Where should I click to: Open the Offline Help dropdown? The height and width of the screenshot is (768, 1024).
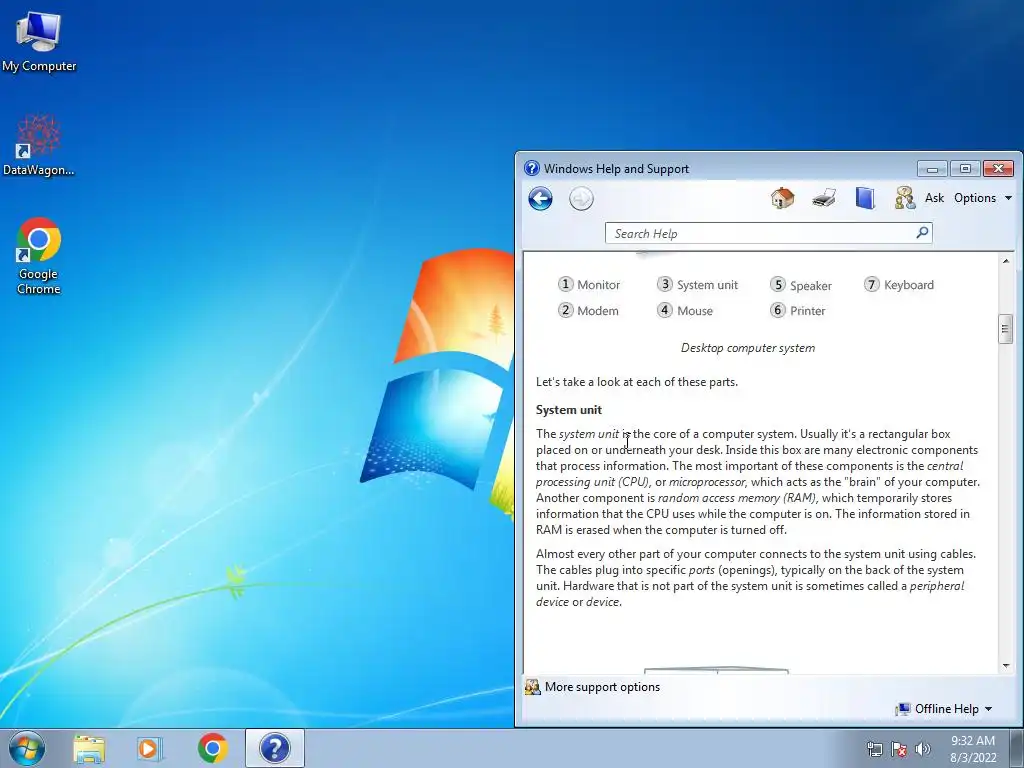(x=944, y=709)
